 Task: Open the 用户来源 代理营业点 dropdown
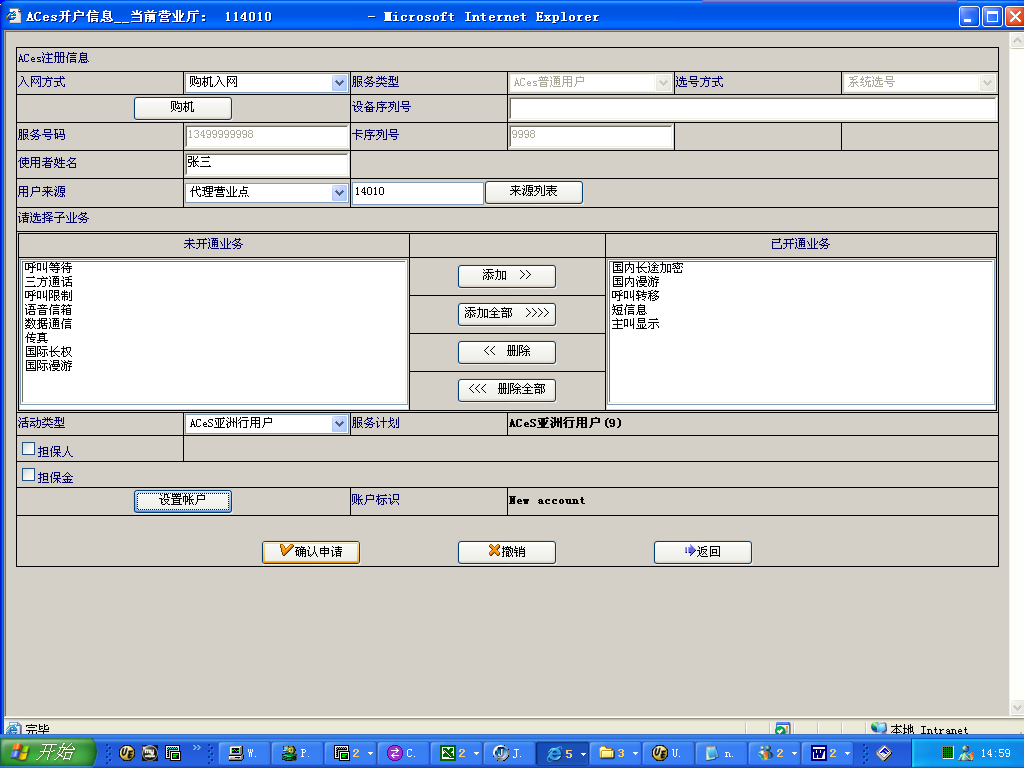coord(339,193)
